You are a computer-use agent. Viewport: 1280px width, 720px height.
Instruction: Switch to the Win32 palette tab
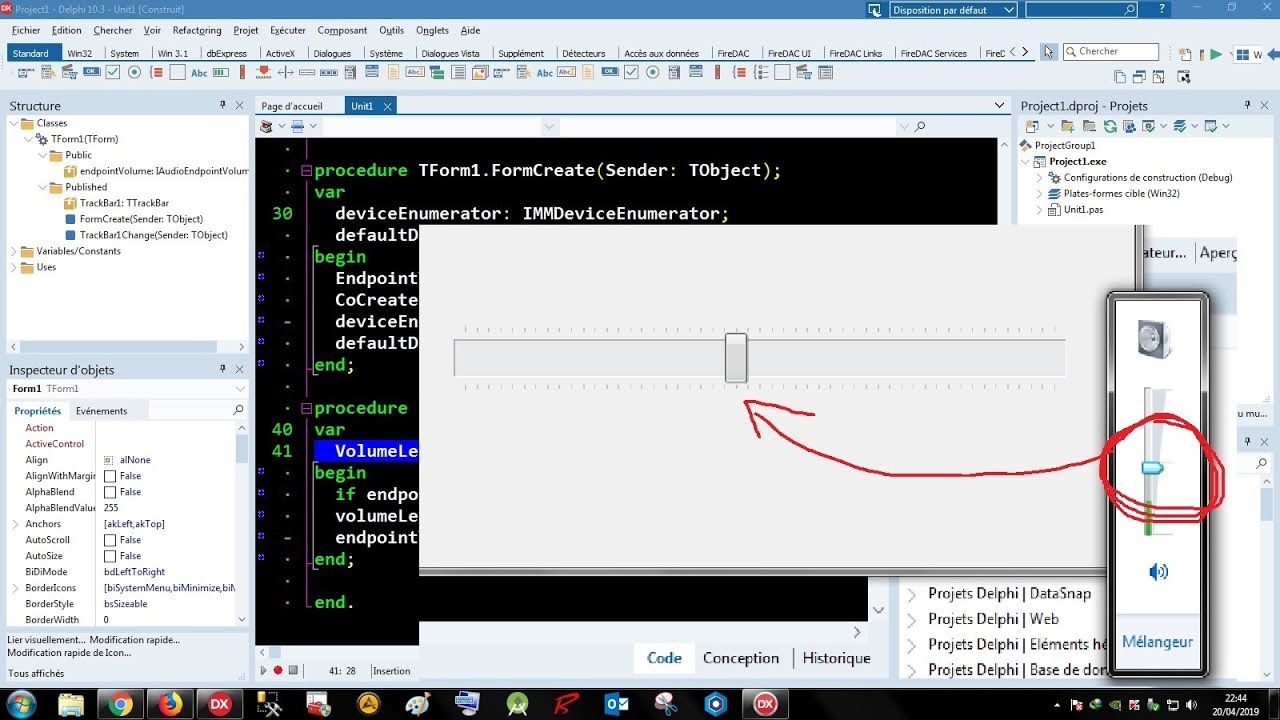pos(80,53)
